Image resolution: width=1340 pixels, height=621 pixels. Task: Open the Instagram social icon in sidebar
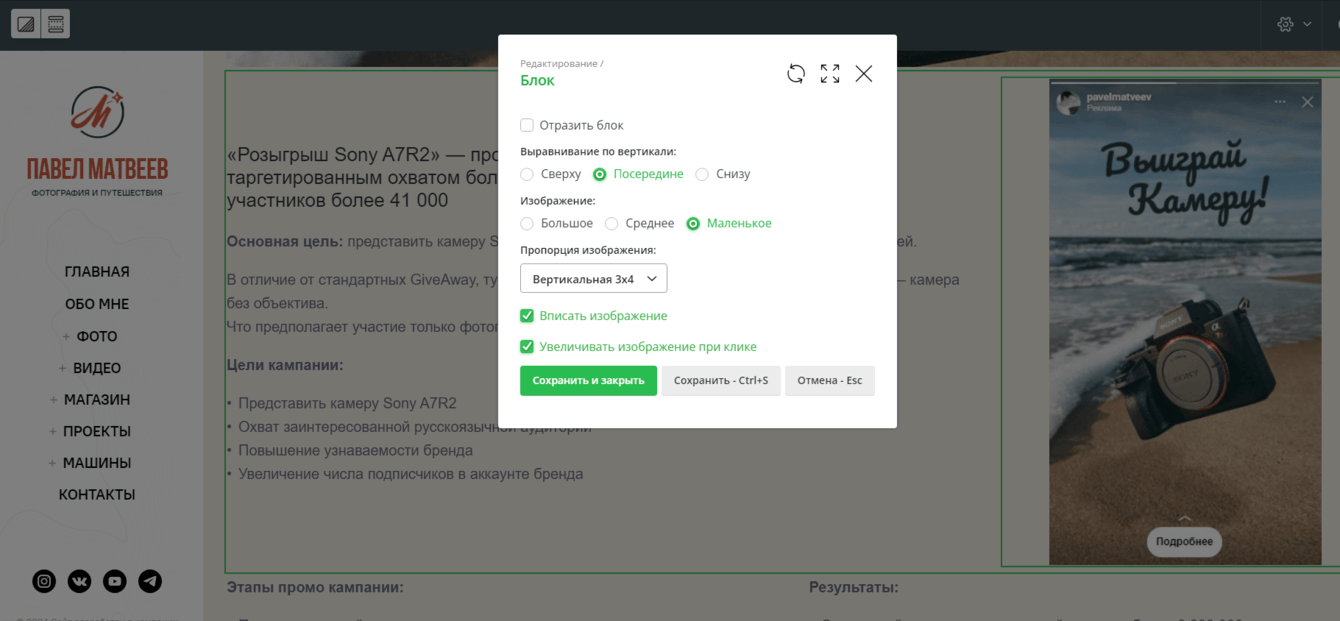(45, 581)
